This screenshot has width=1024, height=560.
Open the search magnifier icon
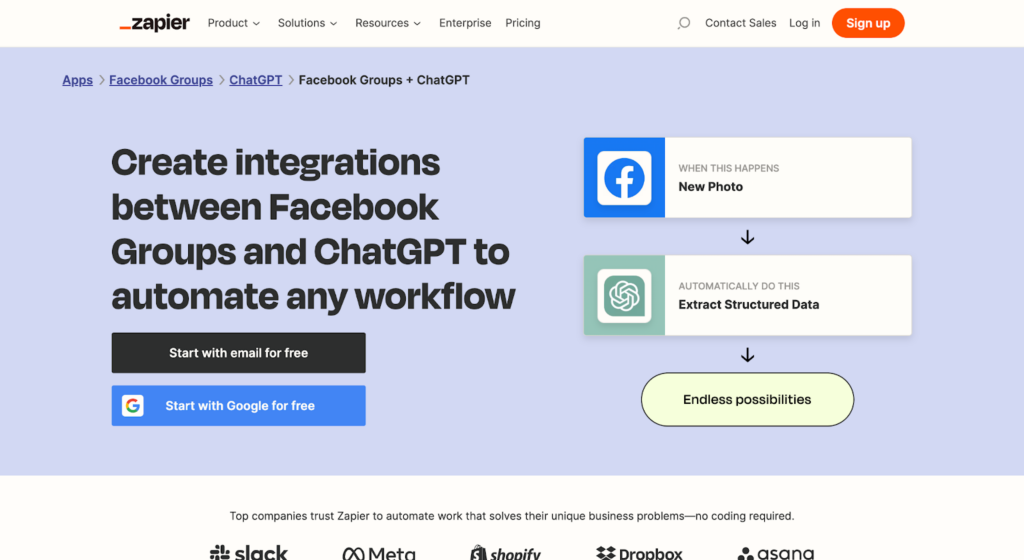tap(683, 23)
